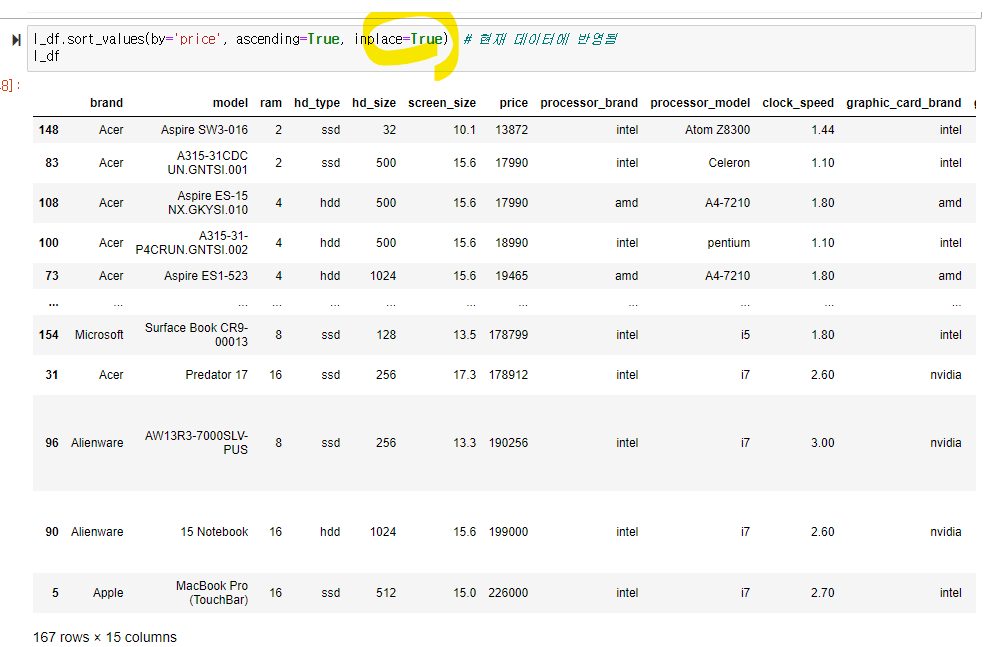Screen dimensions: 987x647
Task: Click row index 31
Action: pos(52,374)
